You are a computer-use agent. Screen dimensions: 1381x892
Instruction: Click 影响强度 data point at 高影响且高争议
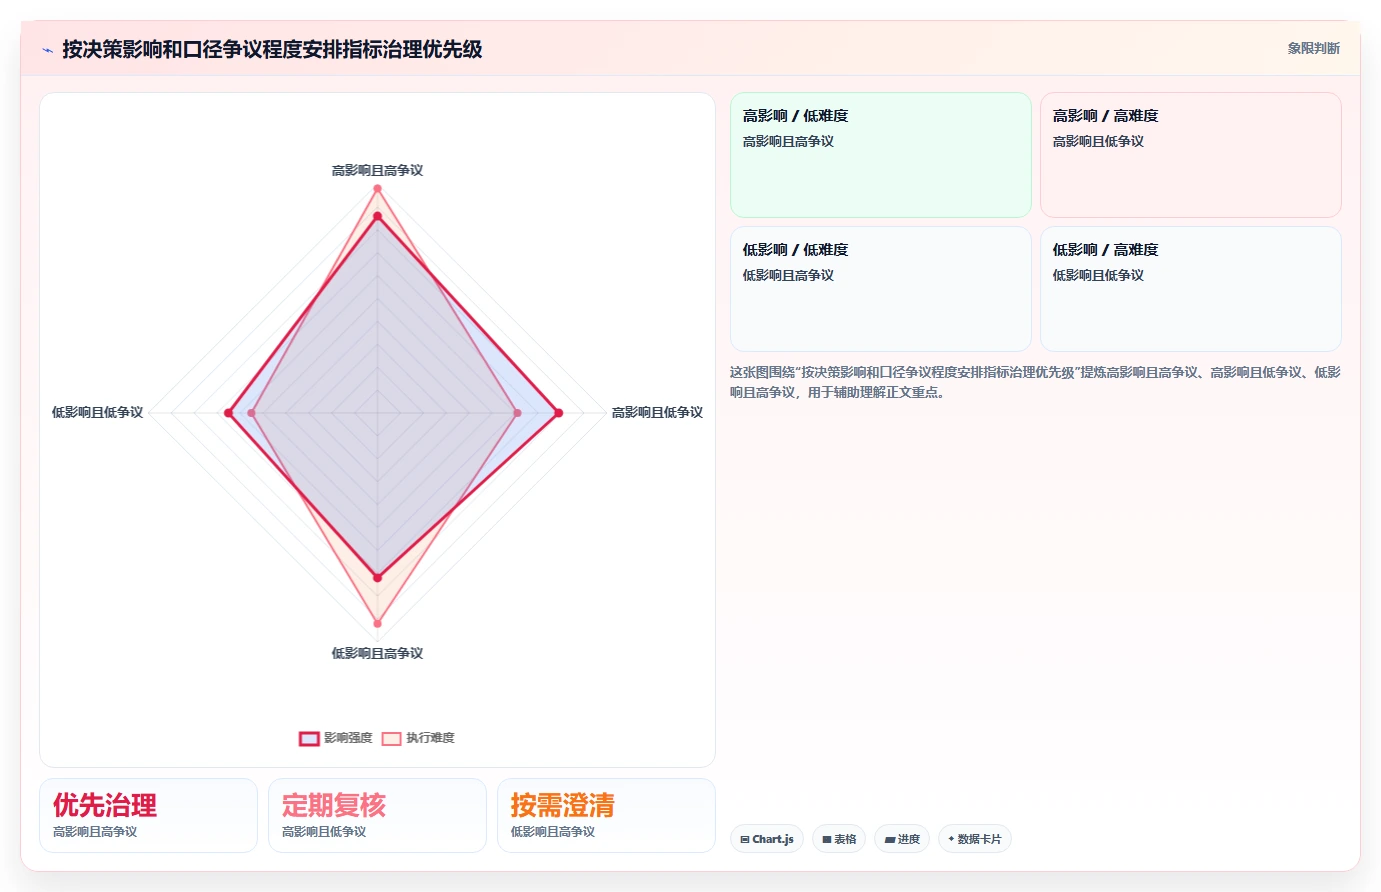[x=377, y=216]
